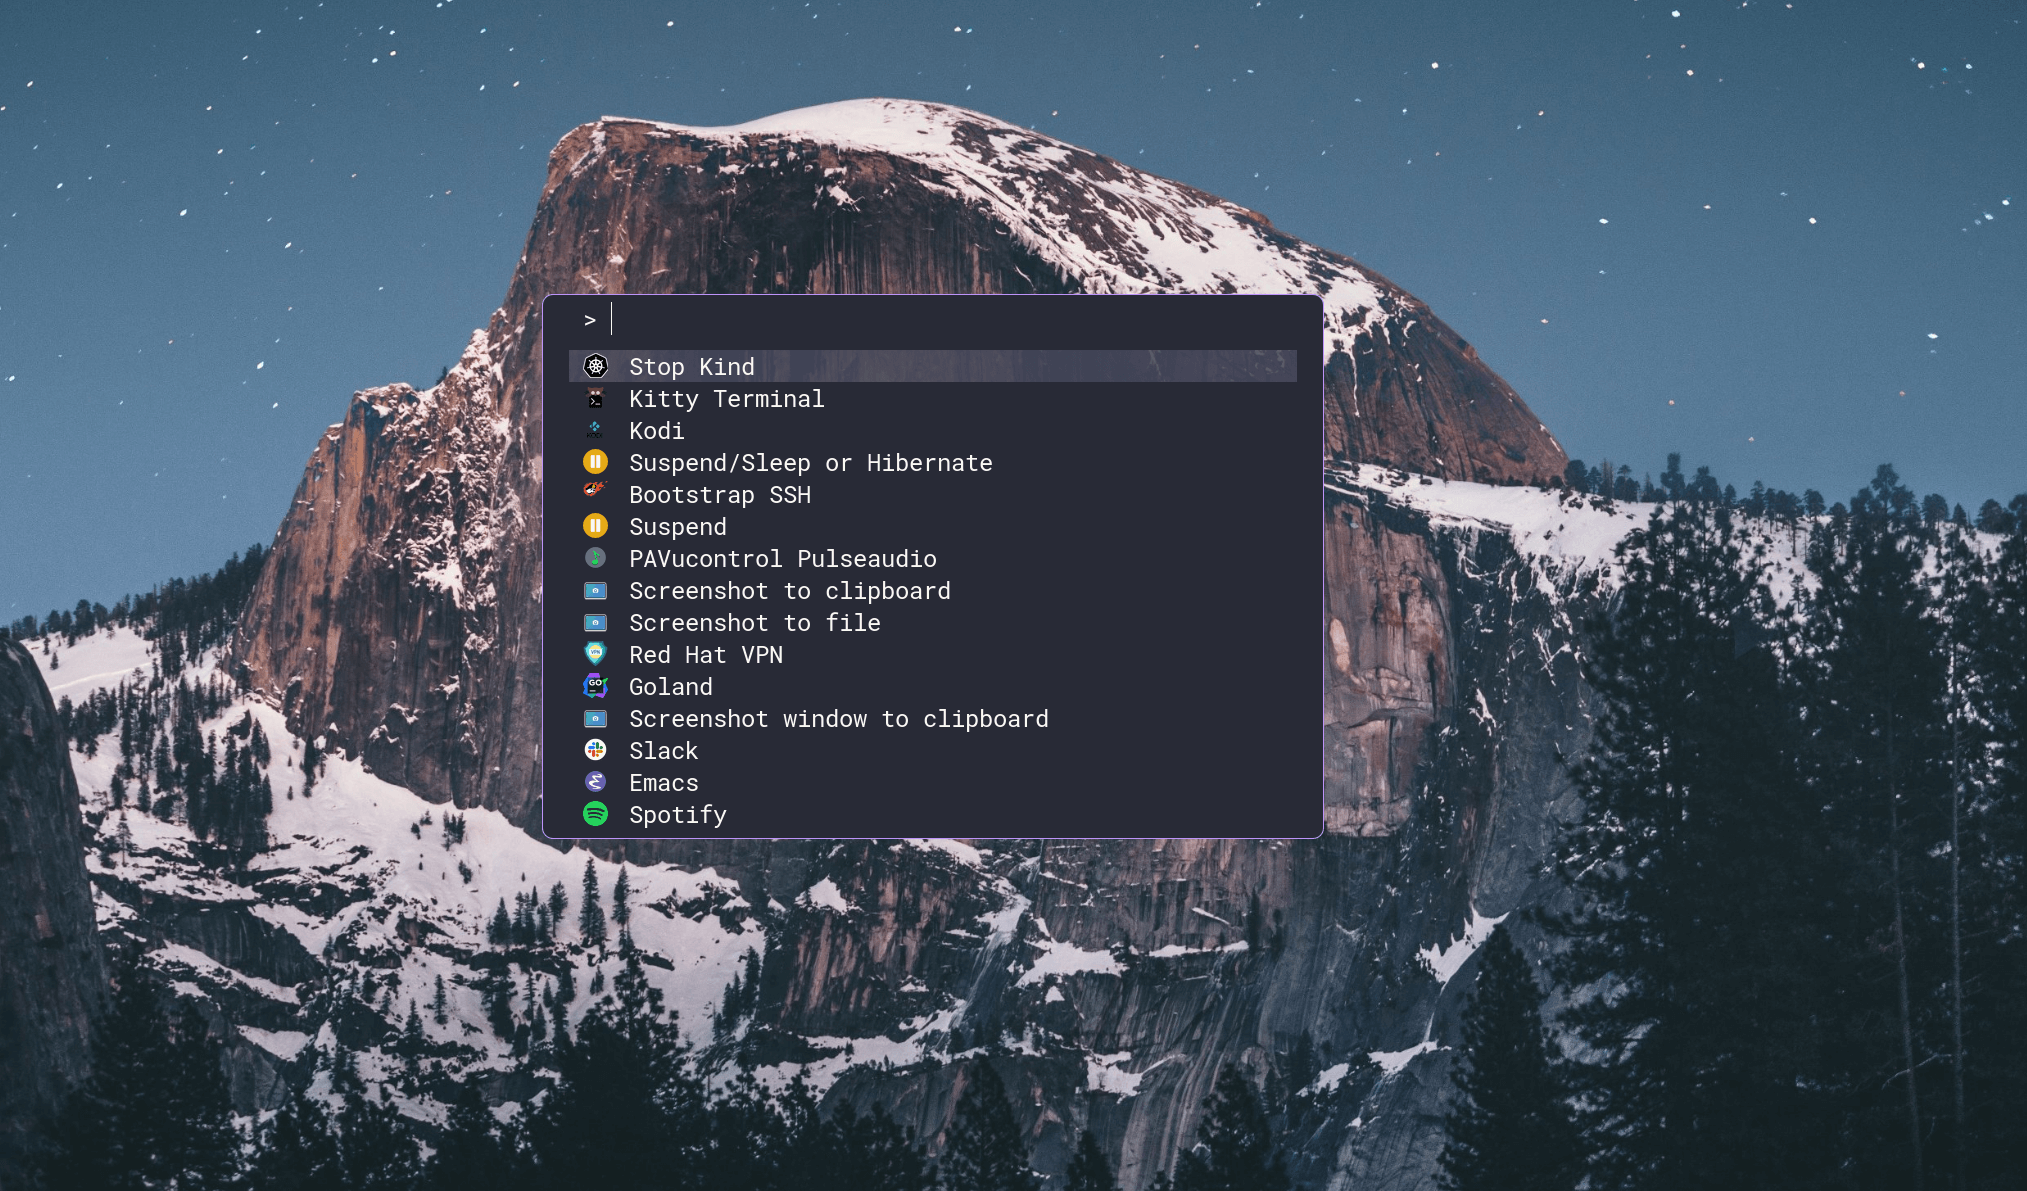Run Screenshot to clipboard
The width and height of the screenshot is (2027, 1191).
pos(789,591)
